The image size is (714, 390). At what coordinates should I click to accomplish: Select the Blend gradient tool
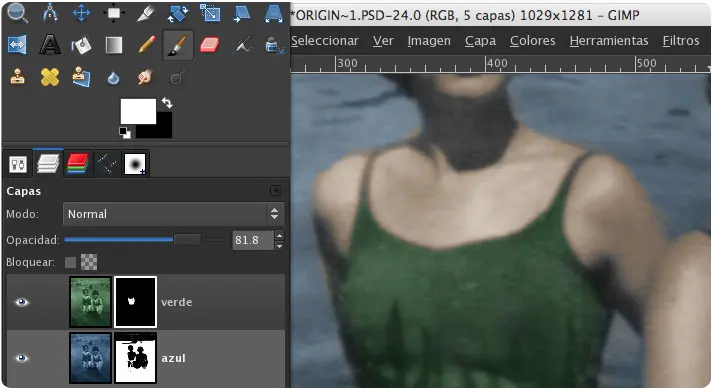point(113,45)
